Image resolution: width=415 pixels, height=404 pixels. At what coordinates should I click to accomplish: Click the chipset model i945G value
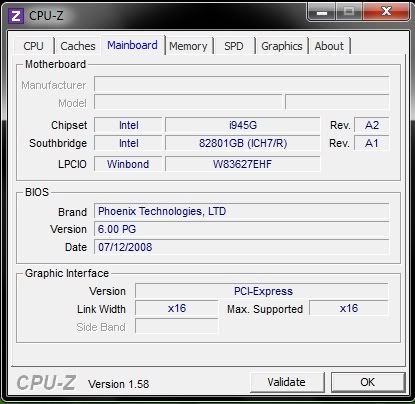(x=243, y=125)
